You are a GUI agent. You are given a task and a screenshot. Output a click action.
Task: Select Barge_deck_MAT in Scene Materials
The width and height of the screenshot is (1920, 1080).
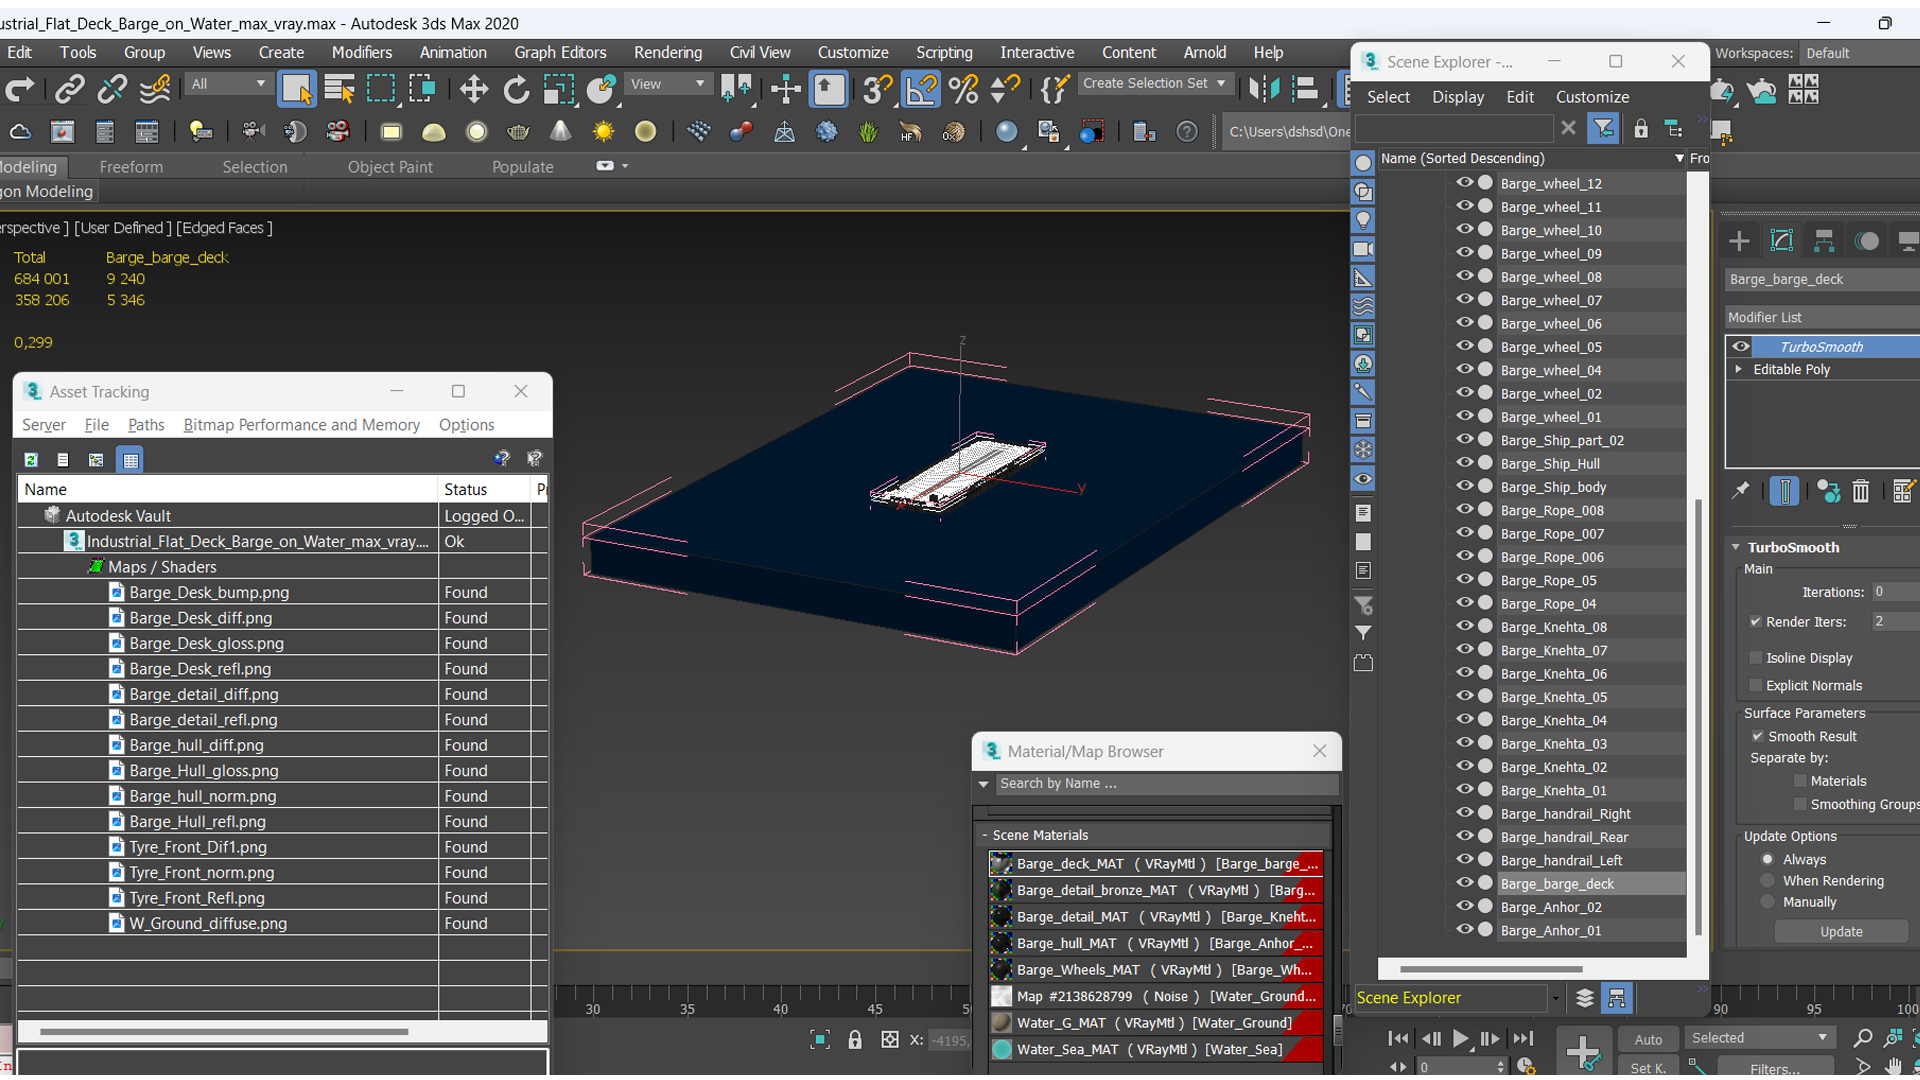pyautogui.click(x=1155, y=863)
